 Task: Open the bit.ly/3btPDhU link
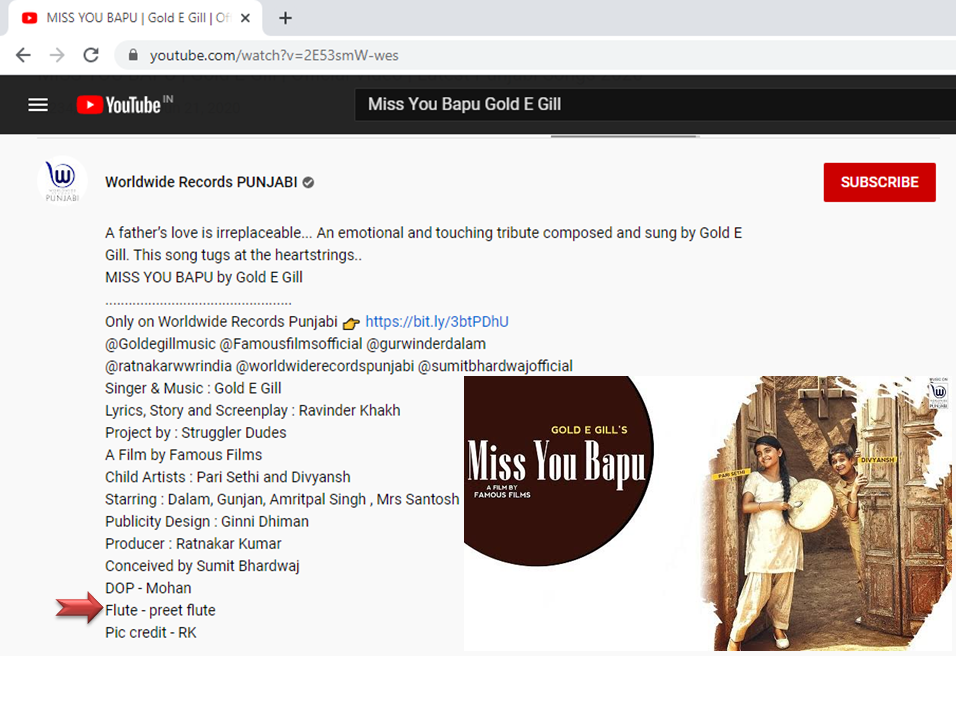coord(437,322)
